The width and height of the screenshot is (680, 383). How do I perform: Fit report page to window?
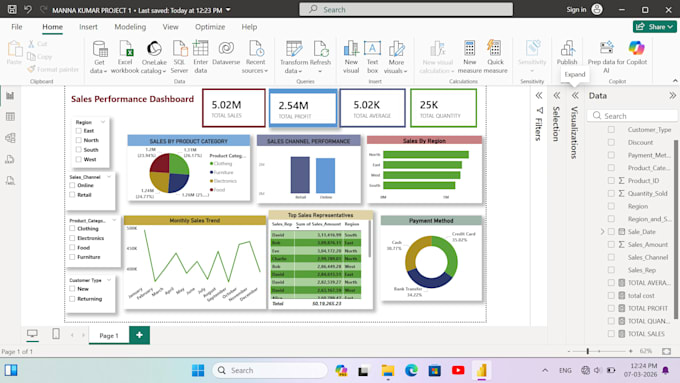click(667, 351)
